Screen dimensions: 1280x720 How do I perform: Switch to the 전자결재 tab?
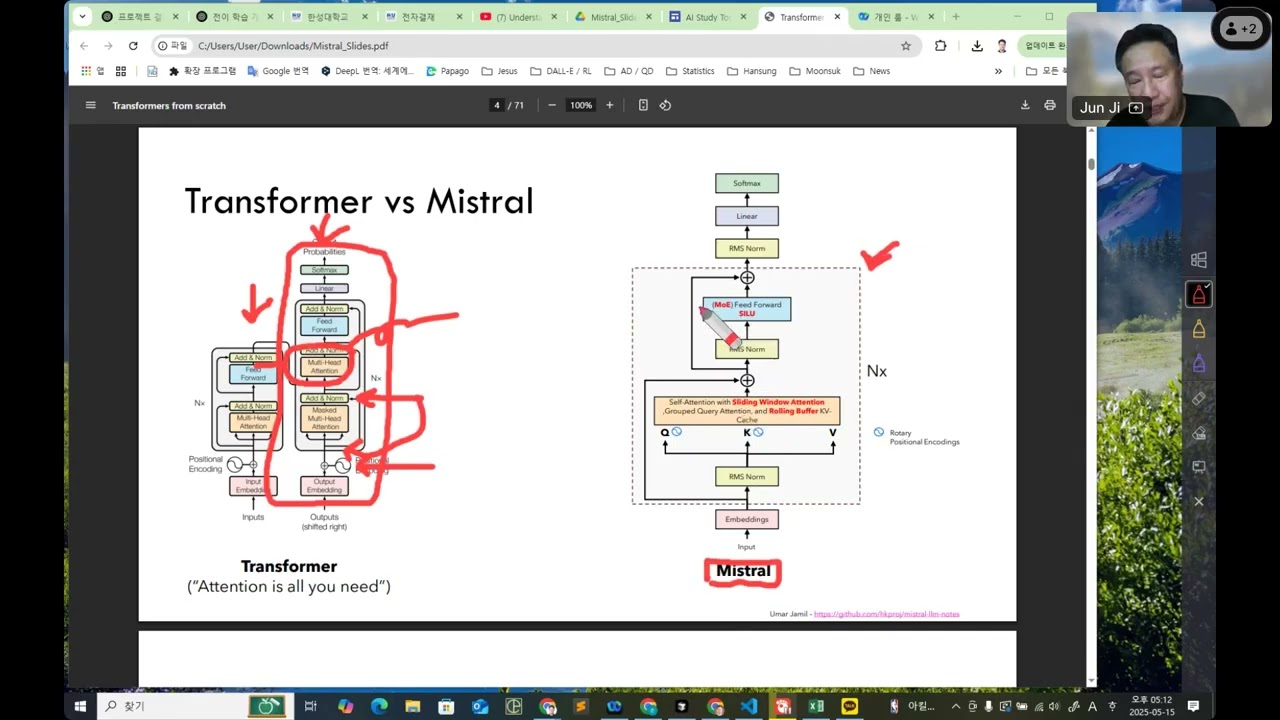(x=423, y=17)
